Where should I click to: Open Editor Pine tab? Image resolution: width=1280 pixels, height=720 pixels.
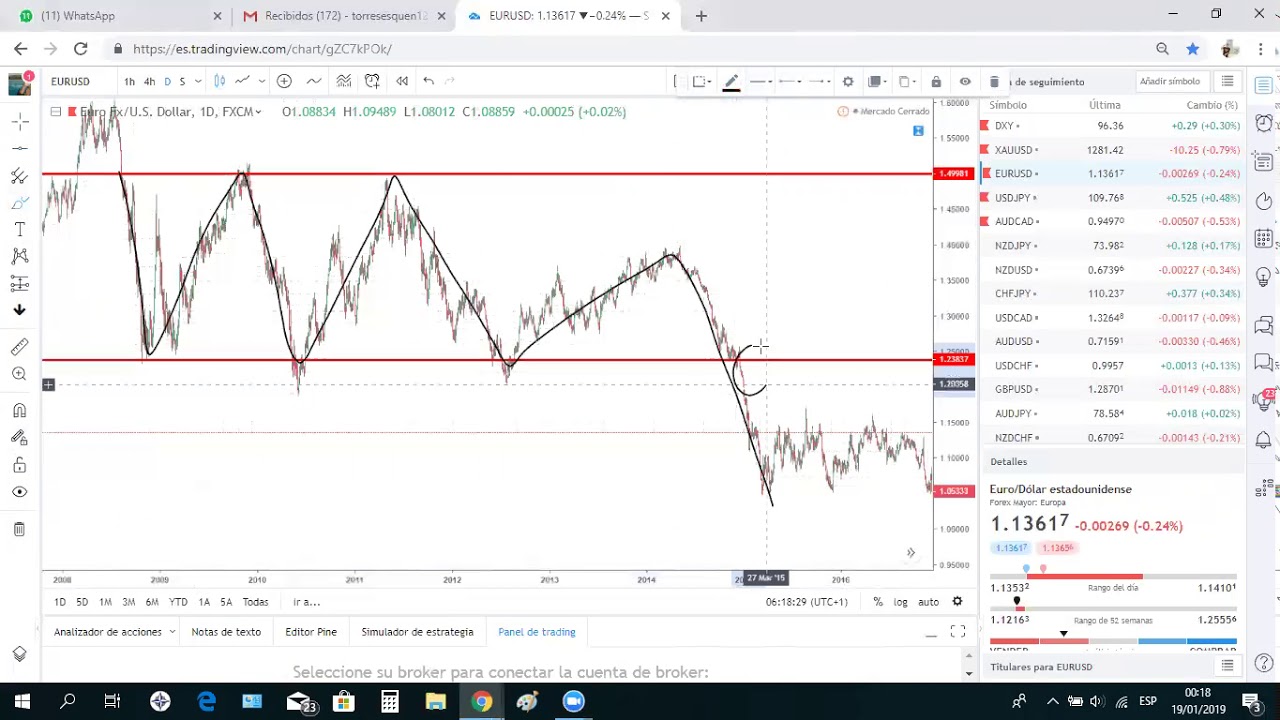(x=311, y=632)
